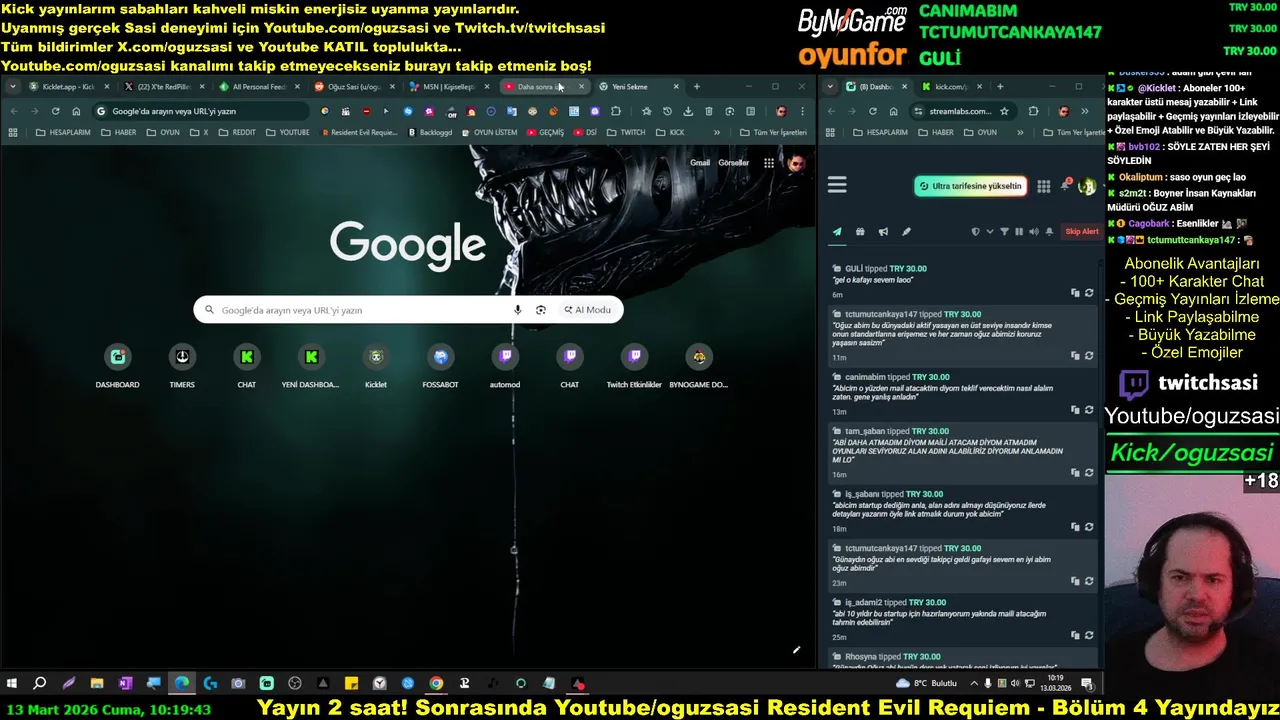Click the Google account avatar on new tab page
This screenshot has height=720, width=1280.
(x=796, y=163)
